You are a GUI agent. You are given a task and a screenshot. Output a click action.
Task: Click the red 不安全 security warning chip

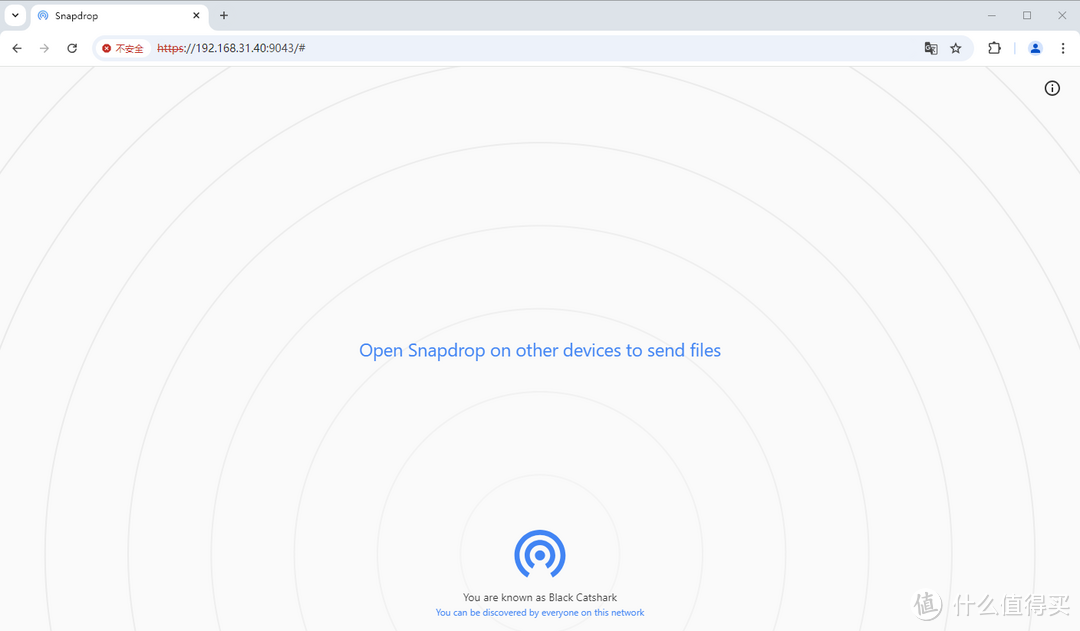click(x=123, y=48)
